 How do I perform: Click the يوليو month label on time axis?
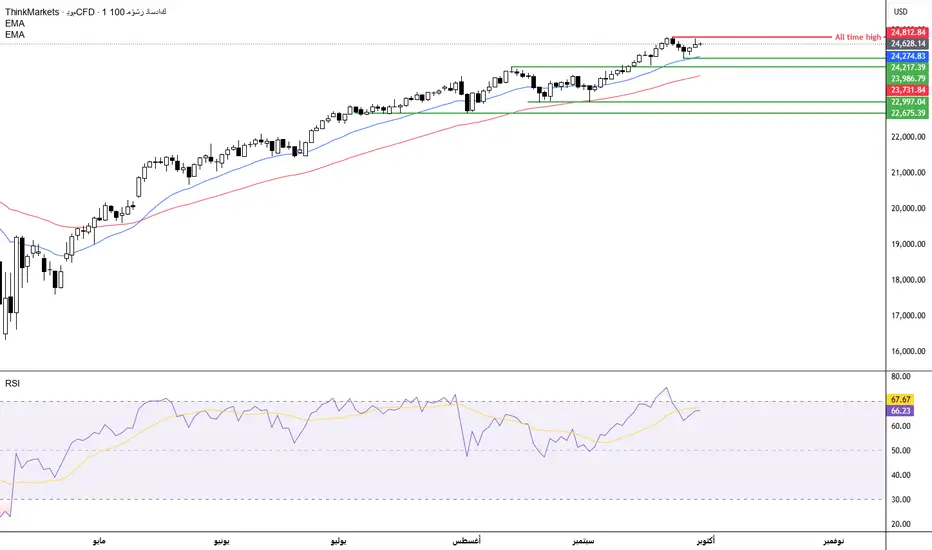pyautogui.click(x=338, y=540)
